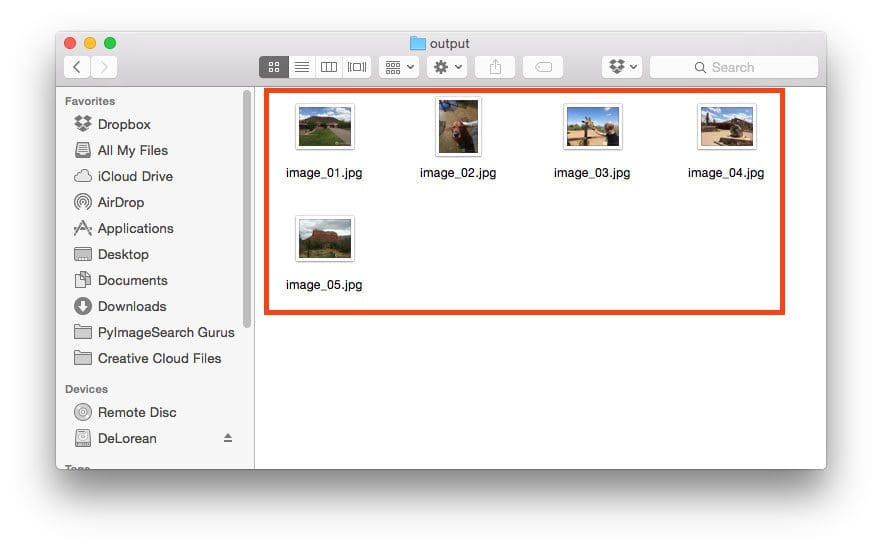Image resolution: width=882 pixels, height=549 pixels.
Task: Click the Documents sidebar icon
Action: point(83,280)
